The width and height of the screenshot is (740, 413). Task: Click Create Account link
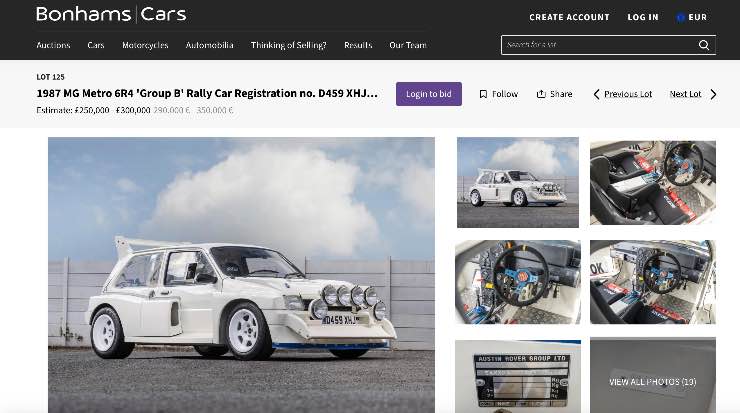[x=569, y=17]
